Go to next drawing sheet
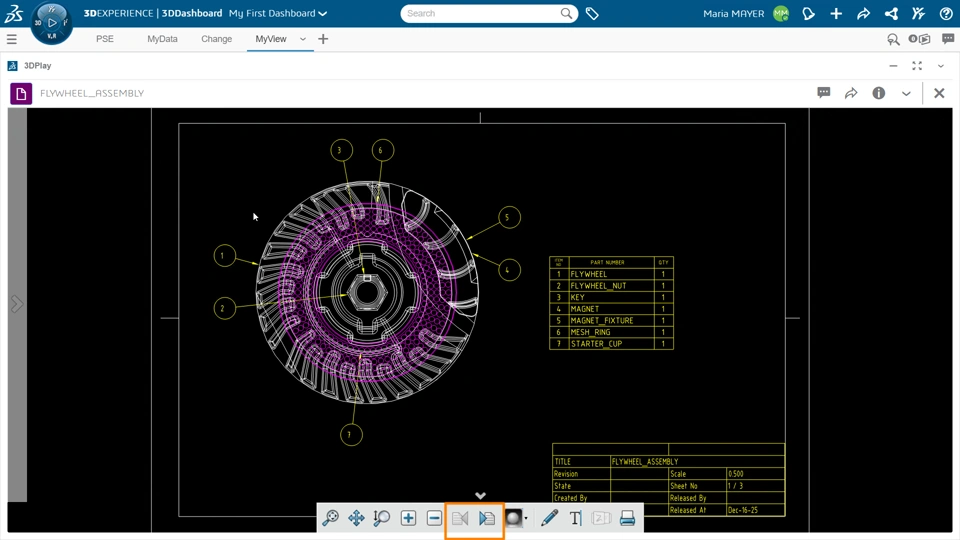This screenshot has height=540, width=960. tap(487, 519)
